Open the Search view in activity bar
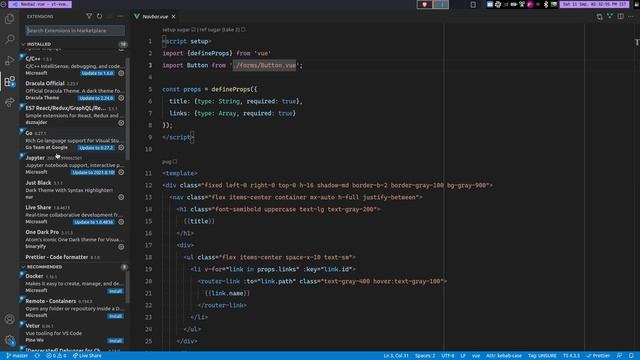 pyautogui.click(x=9, y=39)
